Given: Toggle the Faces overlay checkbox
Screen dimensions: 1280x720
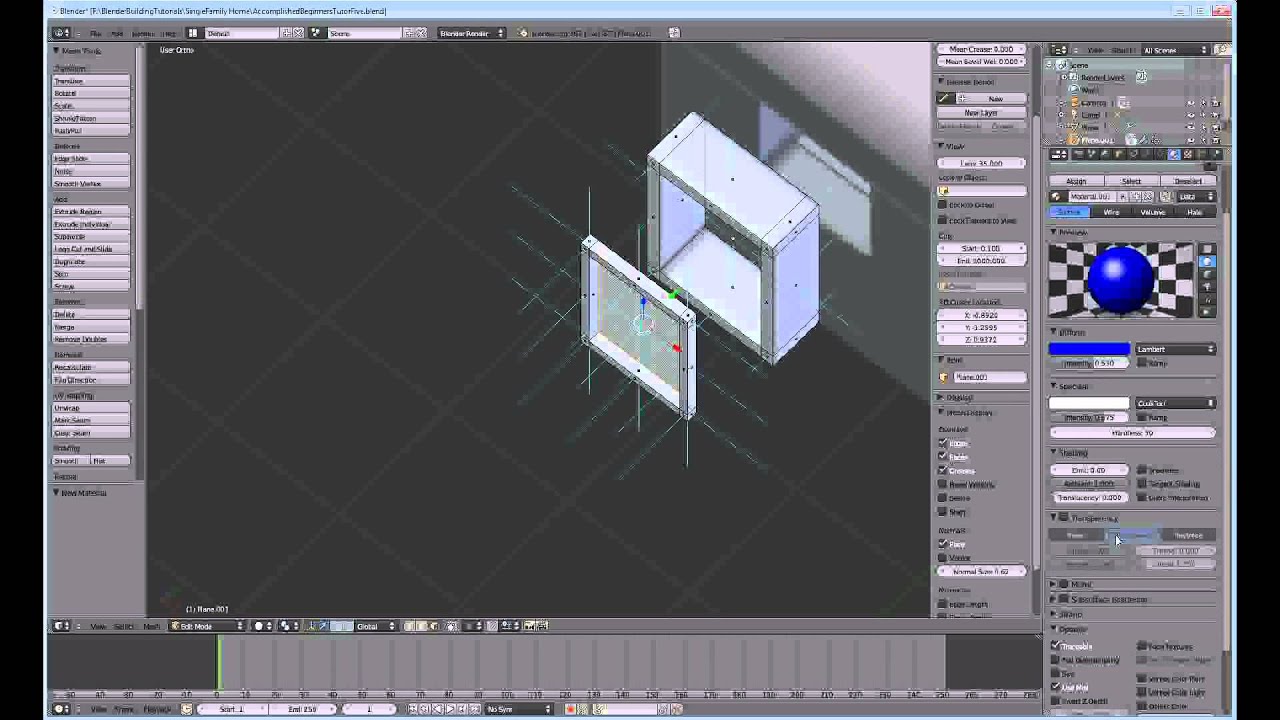Looking at the screenshot, I should [x=942, y=457].
